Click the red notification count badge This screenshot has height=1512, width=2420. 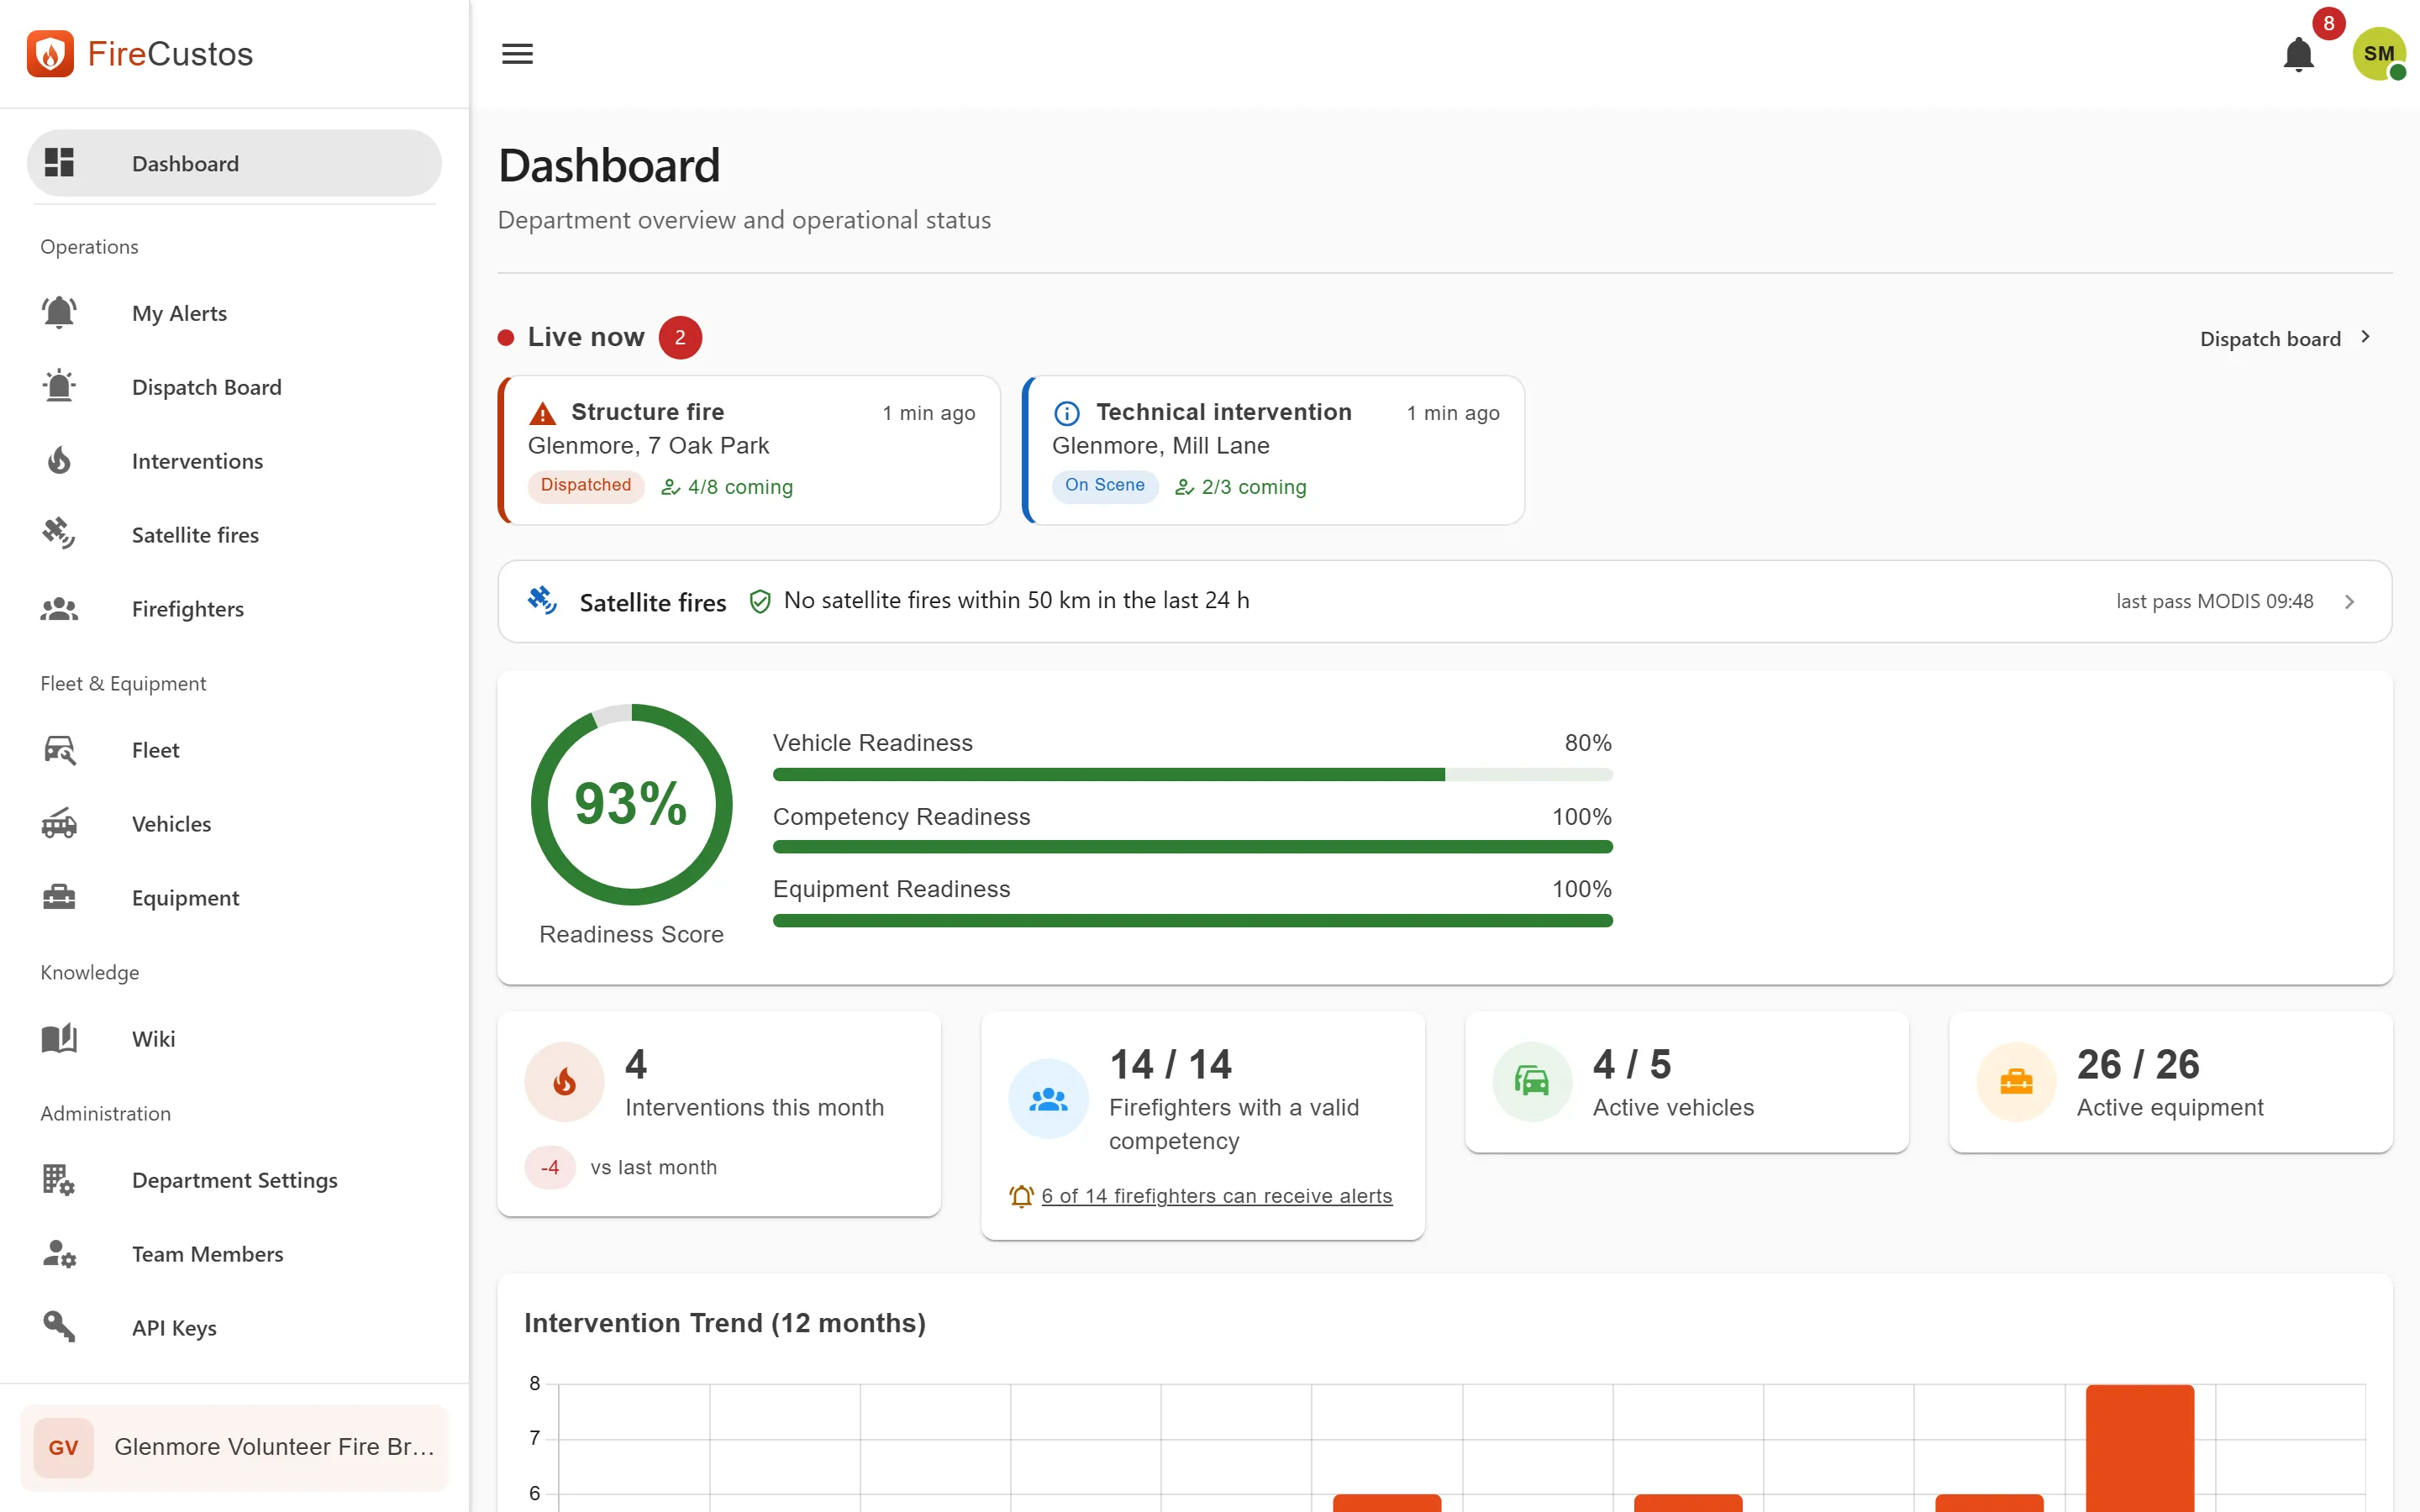pos(2329,23)
